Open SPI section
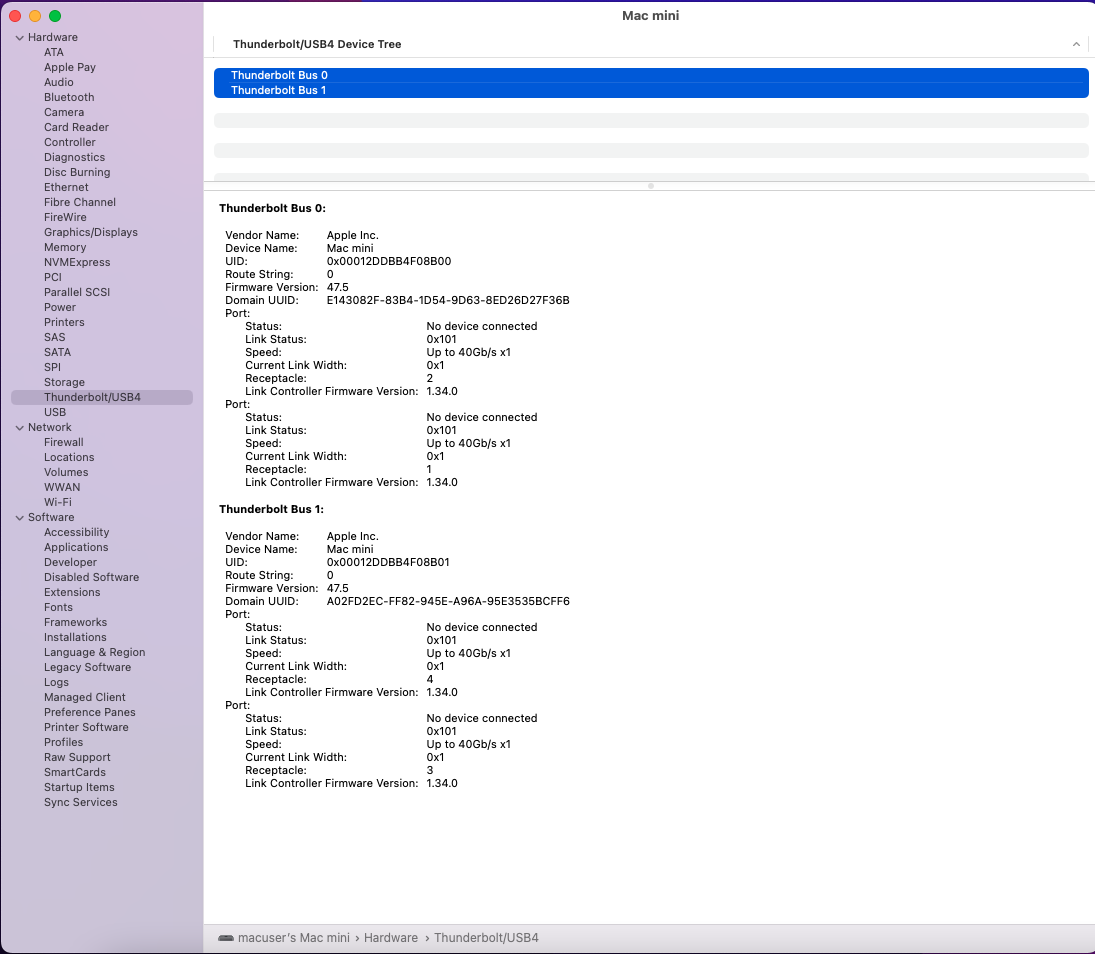Screen dimensions: 1095x954 click(52, 367)
